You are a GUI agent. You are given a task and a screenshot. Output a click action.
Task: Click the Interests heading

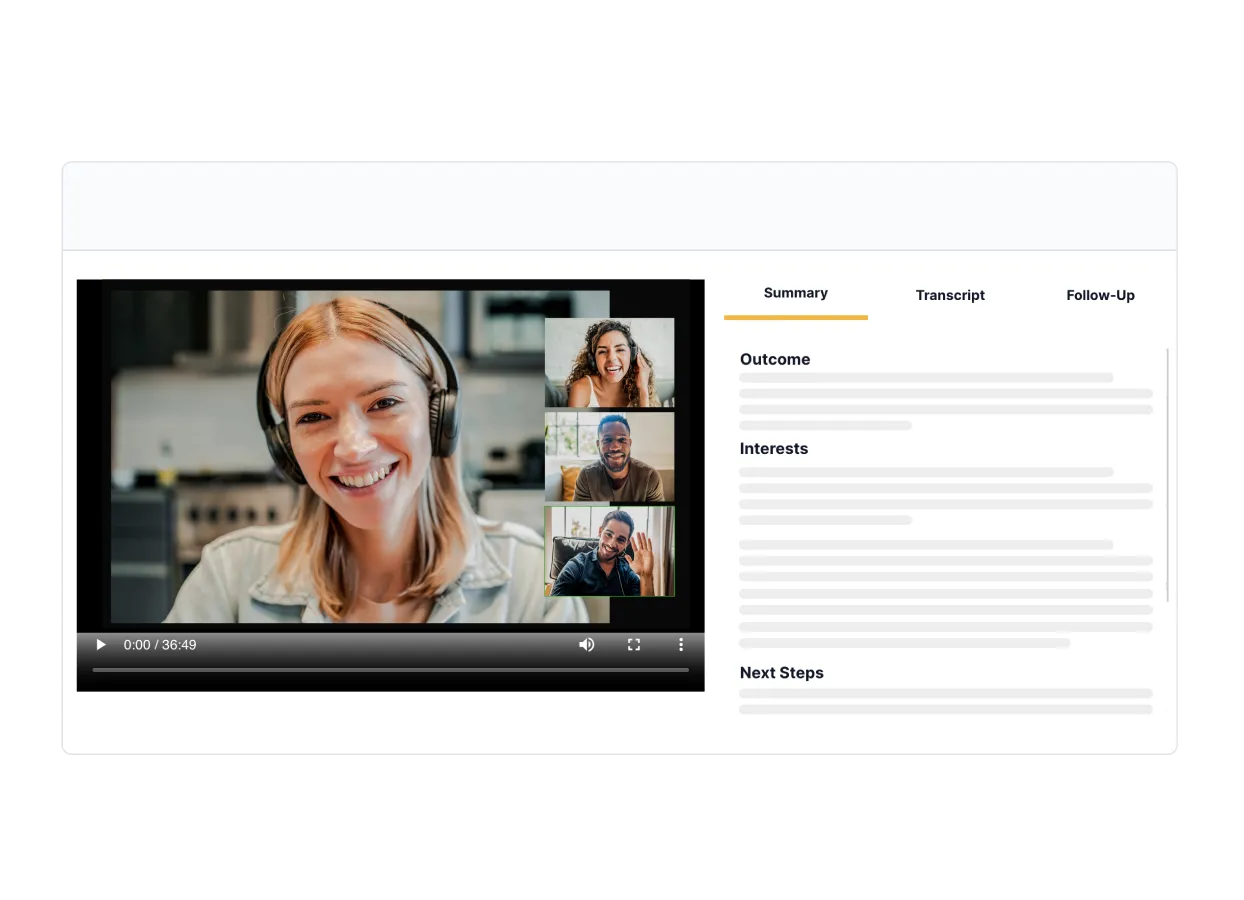coord(774,449)
